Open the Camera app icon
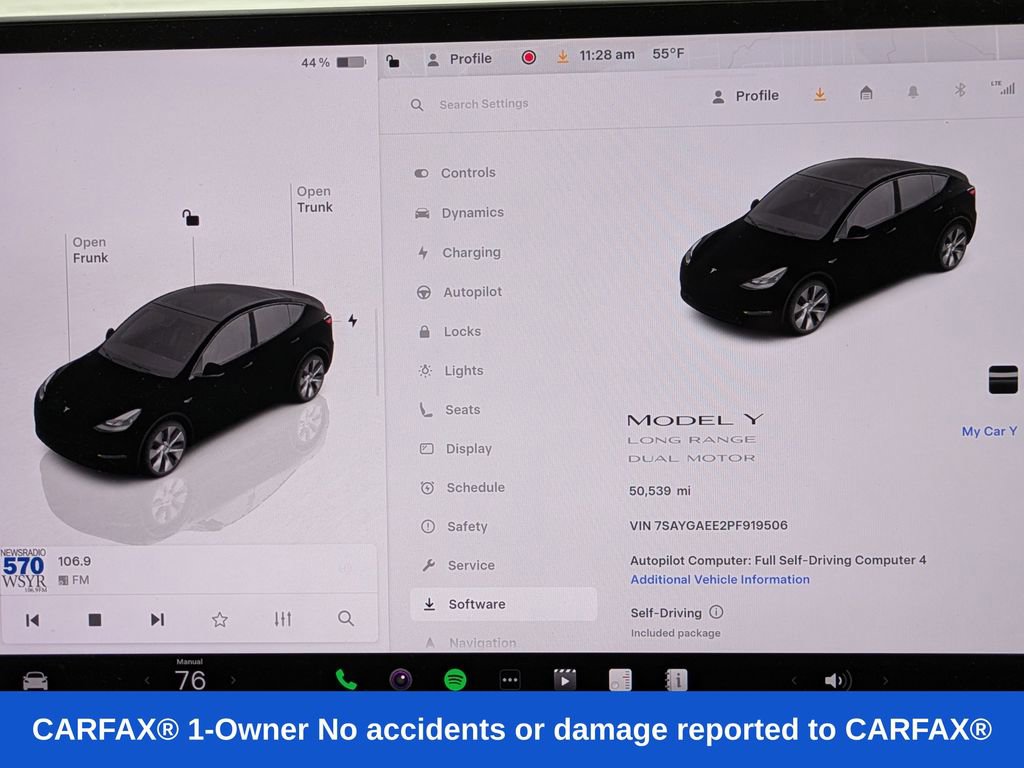This screenshot has width=1024, height=768. [401, 680]
